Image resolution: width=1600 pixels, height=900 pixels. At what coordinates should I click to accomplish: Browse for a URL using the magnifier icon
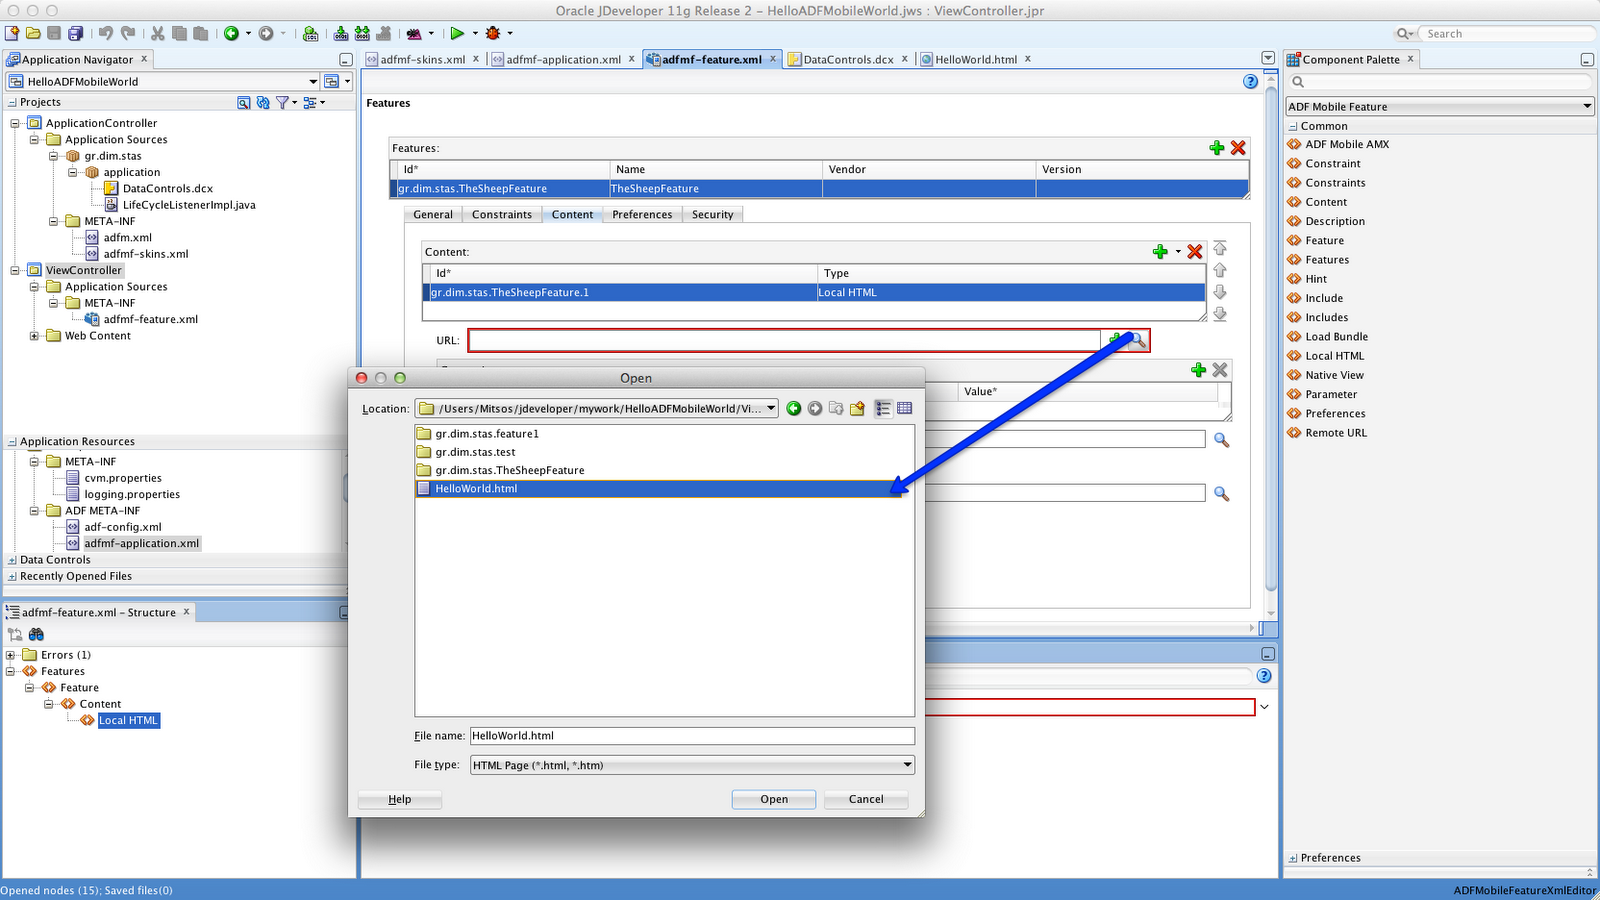click(x=1139, y=340)
